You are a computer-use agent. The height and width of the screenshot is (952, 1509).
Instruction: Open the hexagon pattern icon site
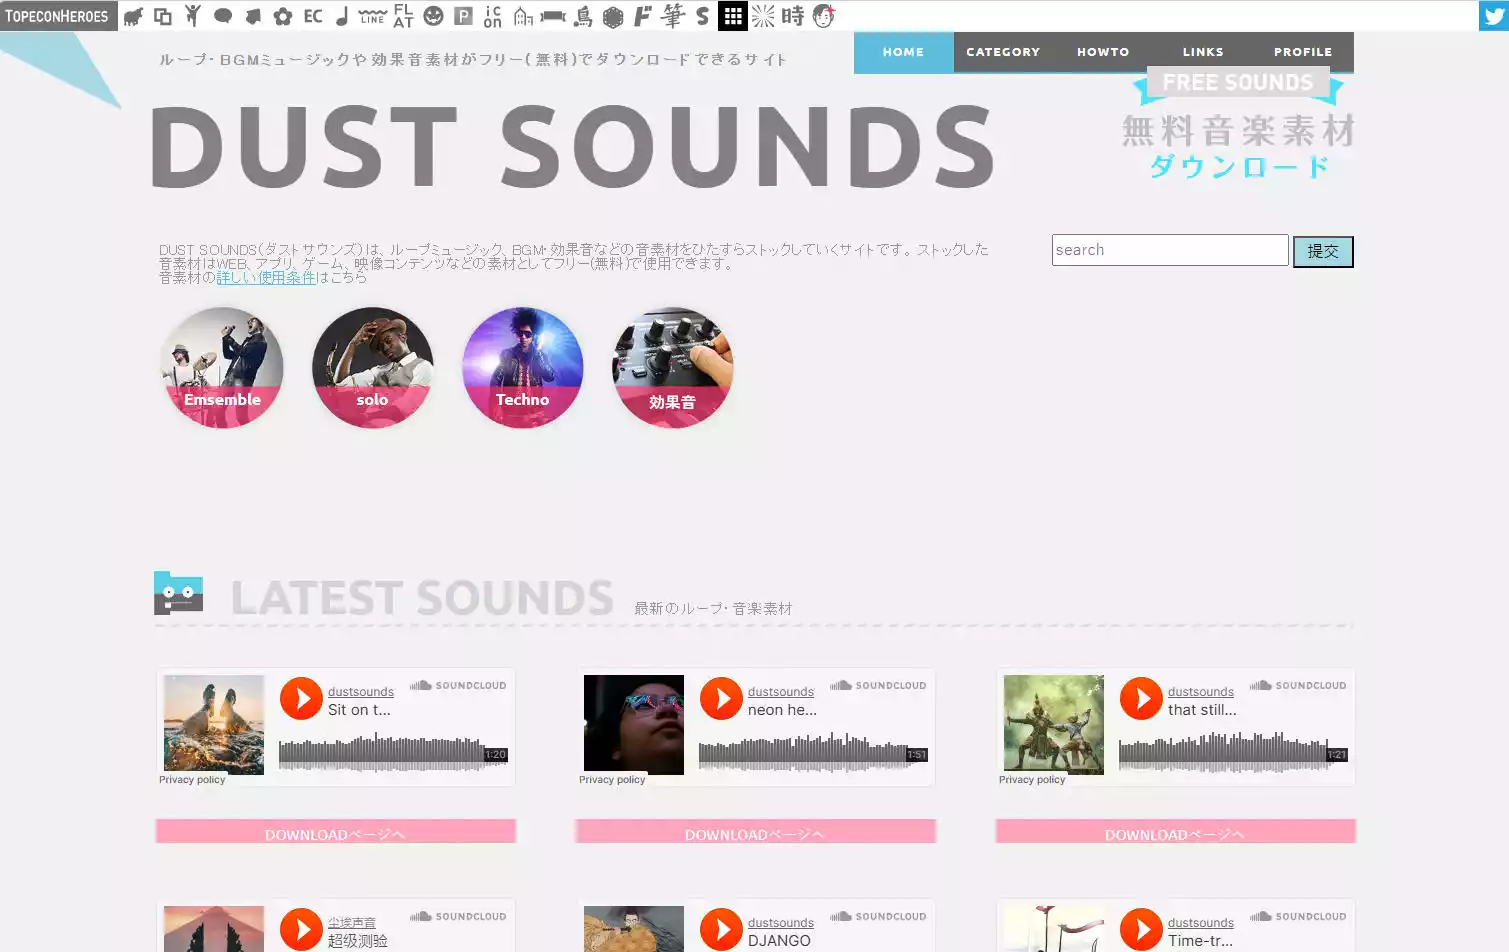pyautogui.click(x=613, y=16)
